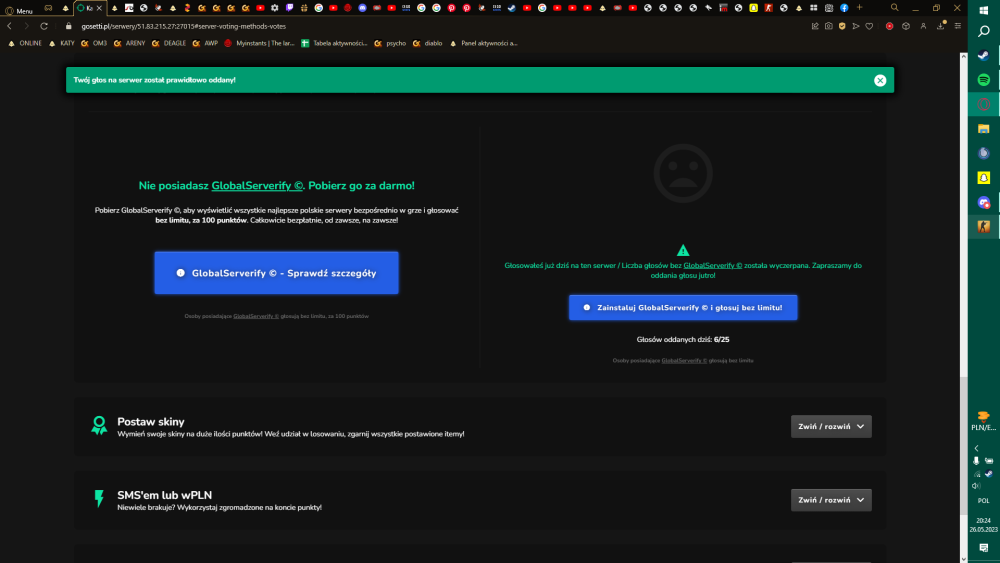Open Discord from the taskbar
This screenshot has width=1000, height=563.
[983, 202]
